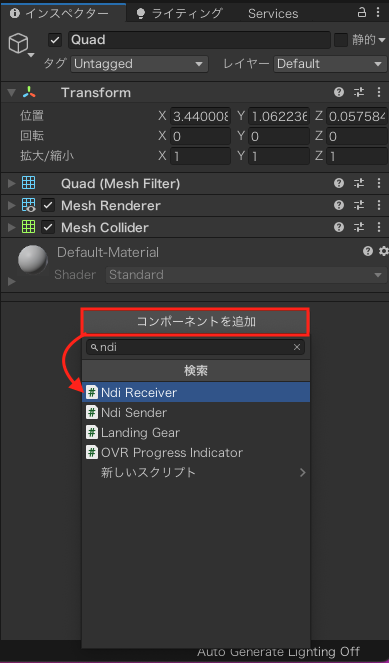Open Mesh Collider help icon
Image resolution: width=389 pixels, height=663 pixels.
point(339,227)
